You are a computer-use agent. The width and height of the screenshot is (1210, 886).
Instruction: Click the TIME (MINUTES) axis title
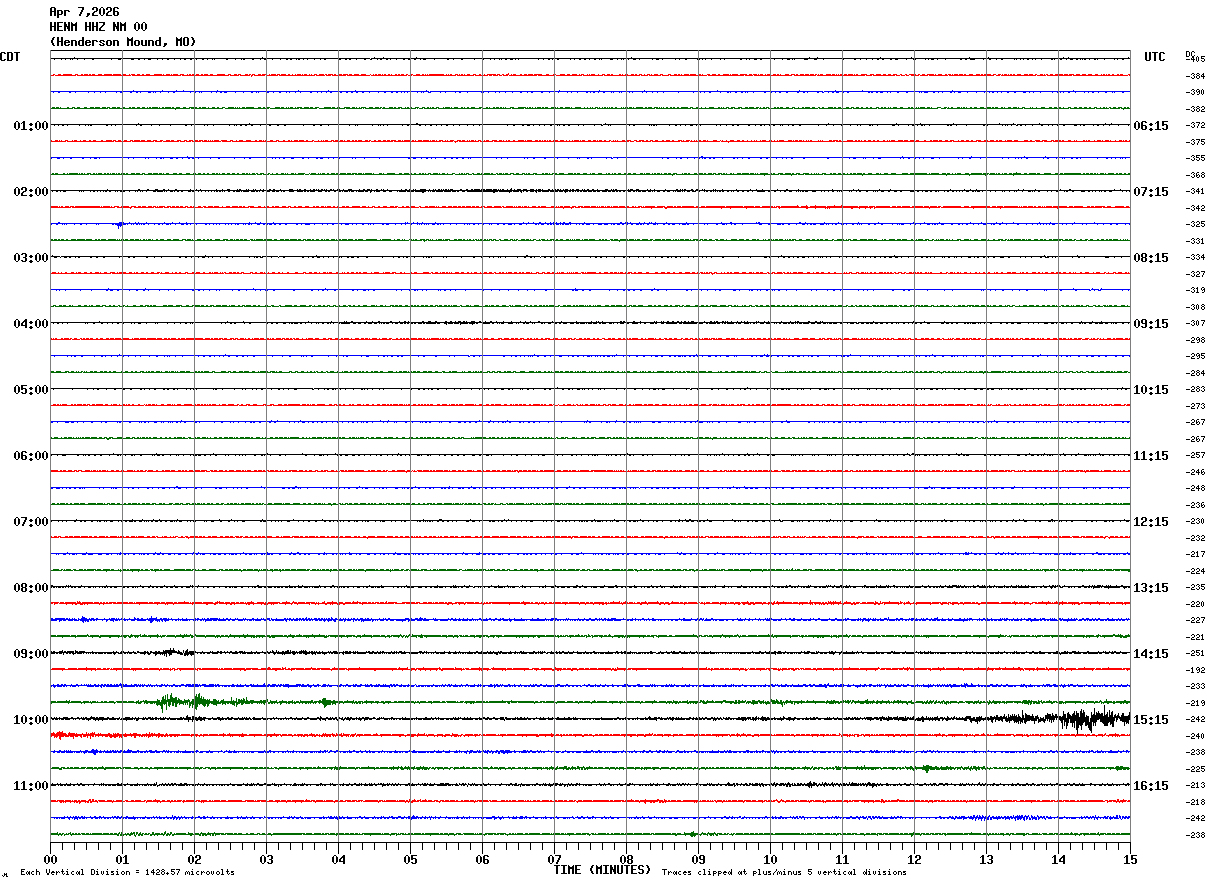tap(602, 870)
